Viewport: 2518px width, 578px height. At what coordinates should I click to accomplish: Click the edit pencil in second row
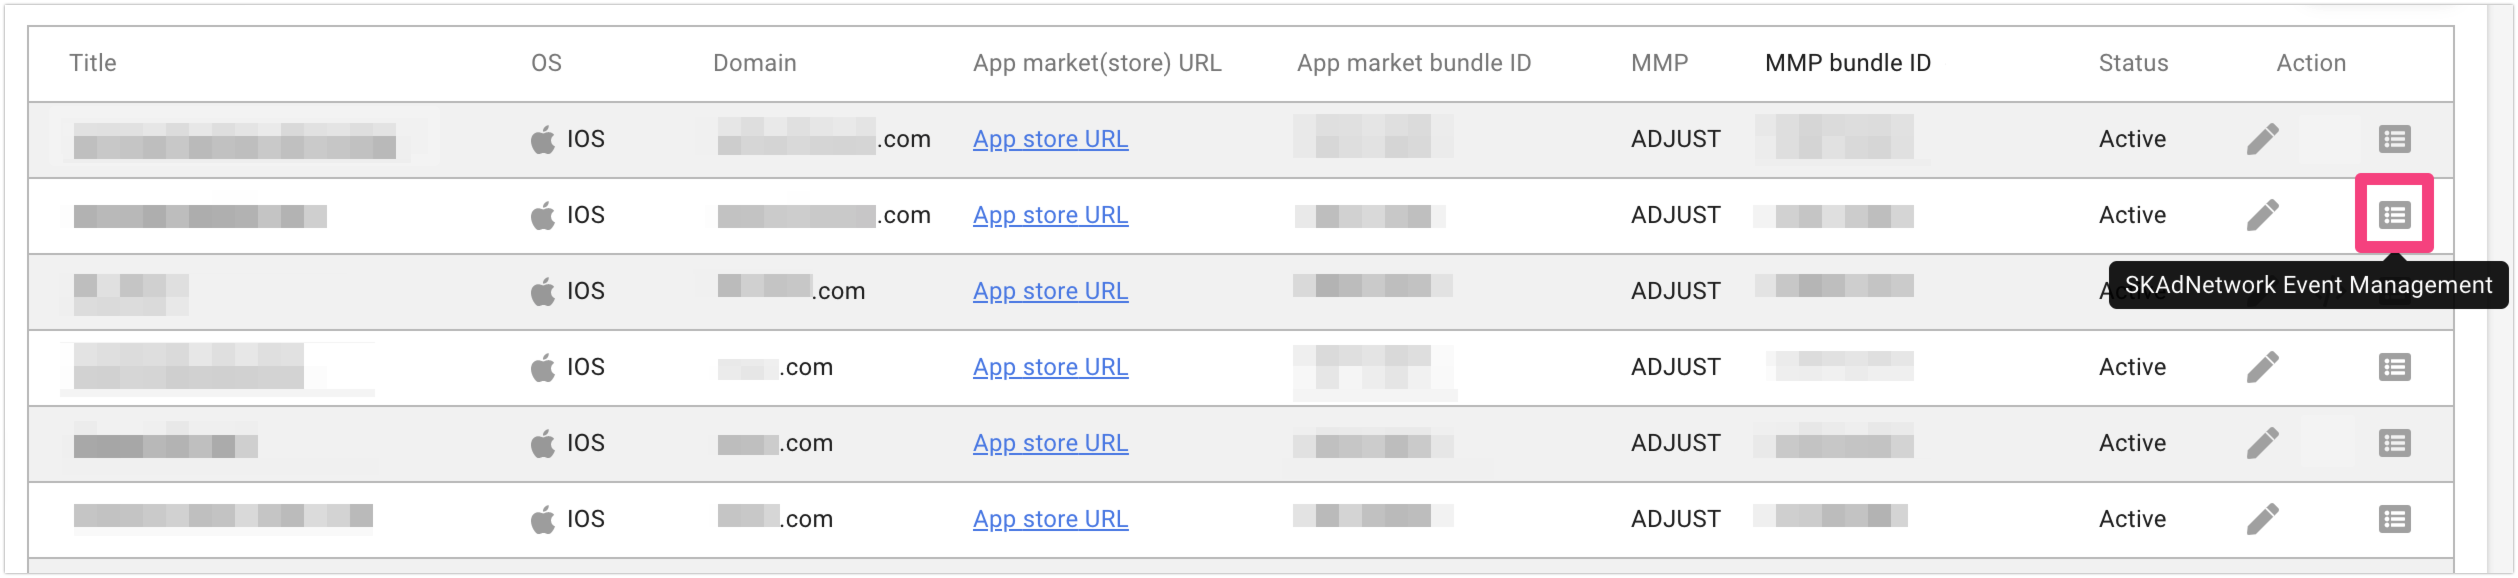tap(2262, 215)
